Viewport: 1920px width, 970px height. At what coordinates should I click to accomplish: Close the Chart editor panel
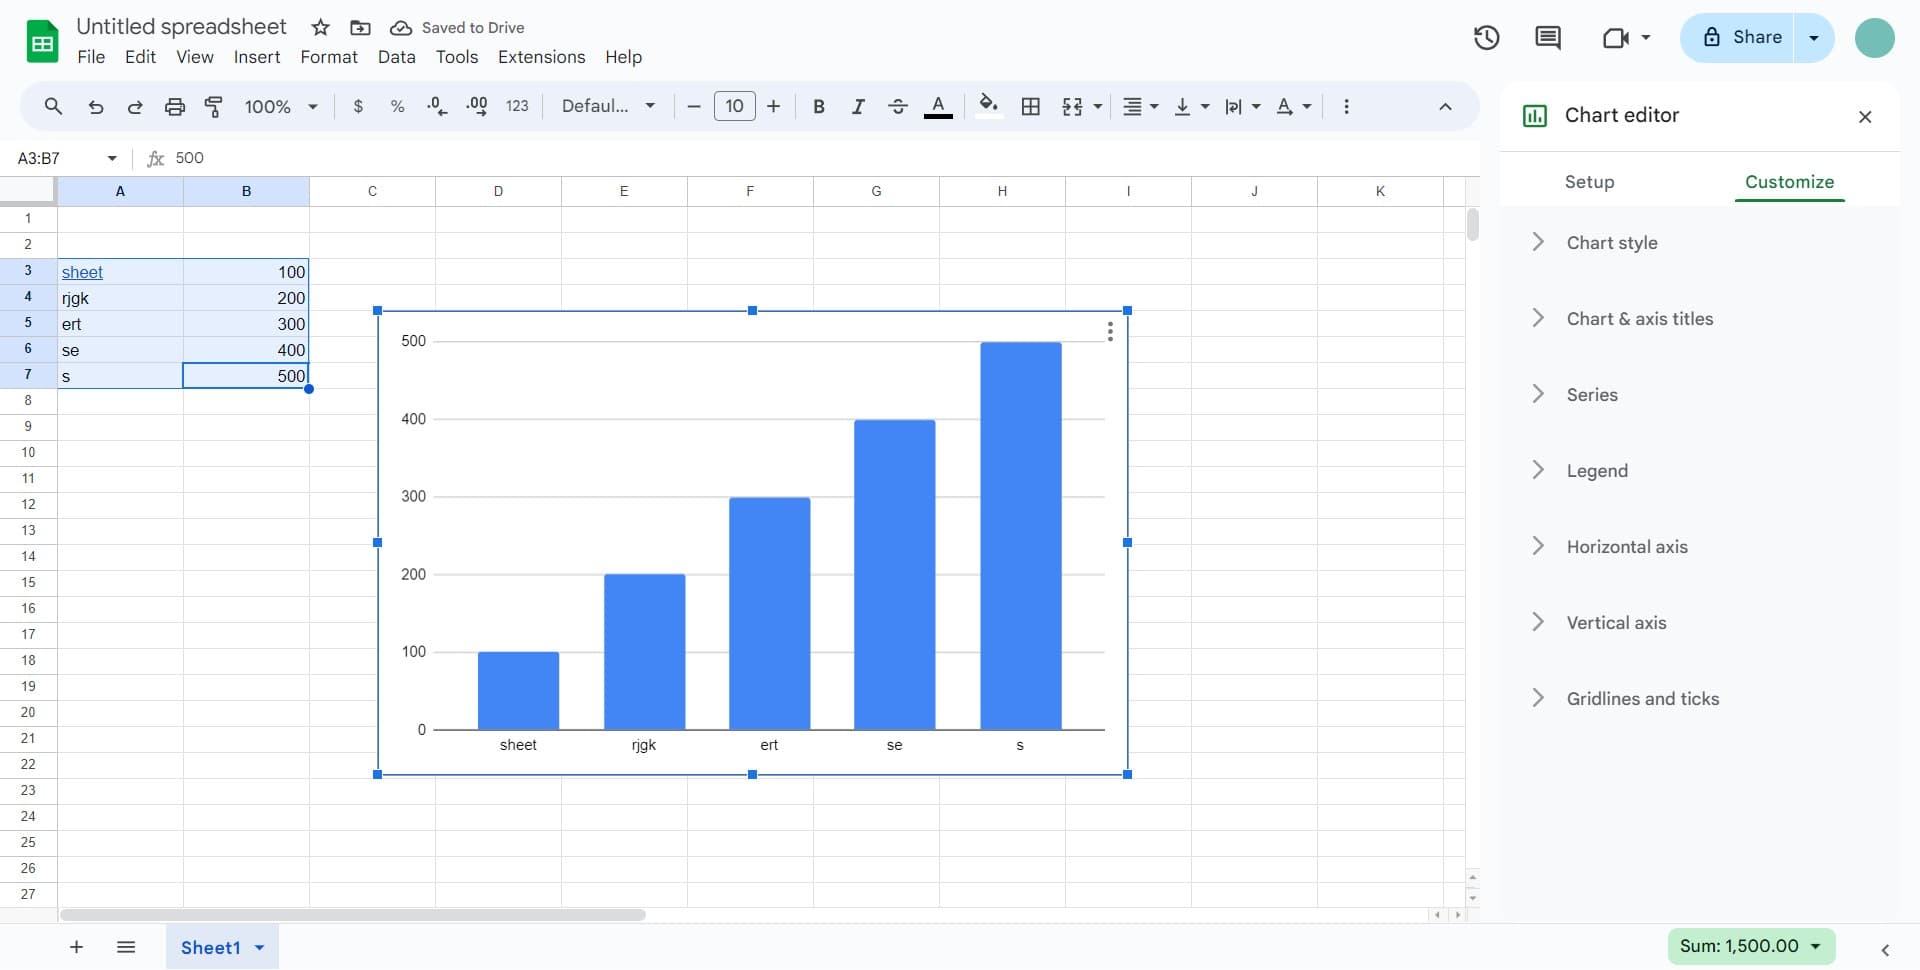tap(1864, 116)
